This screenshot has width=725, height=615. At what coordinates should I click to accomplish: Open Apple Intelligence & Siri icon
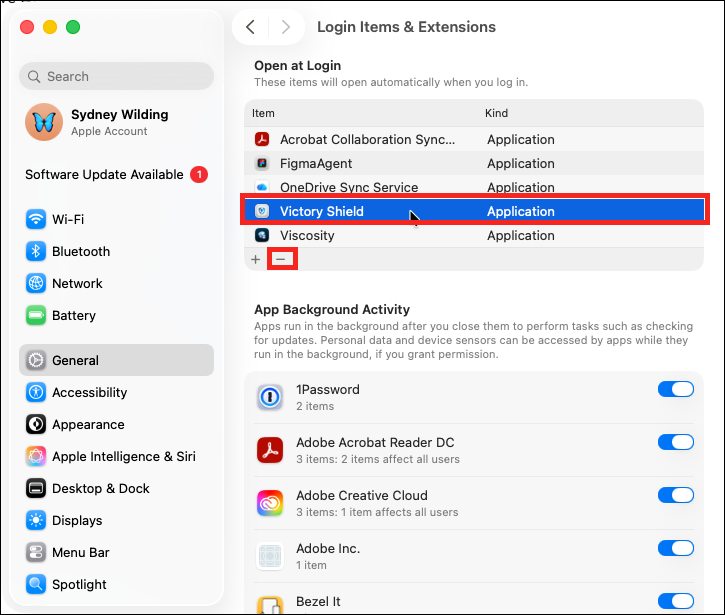tap(36, 456)
